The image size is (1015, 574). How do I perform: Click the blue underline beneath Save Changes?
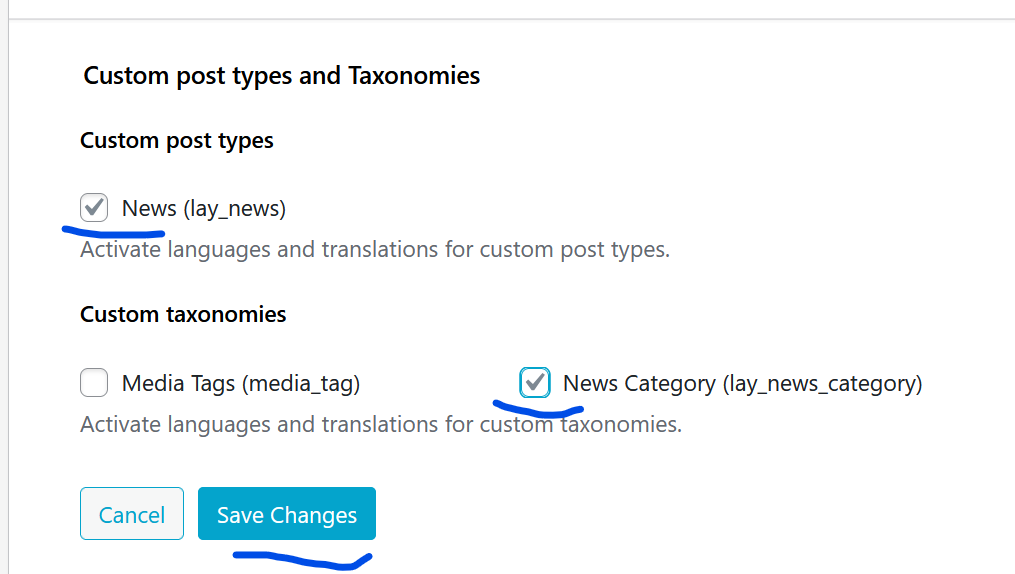302,558
